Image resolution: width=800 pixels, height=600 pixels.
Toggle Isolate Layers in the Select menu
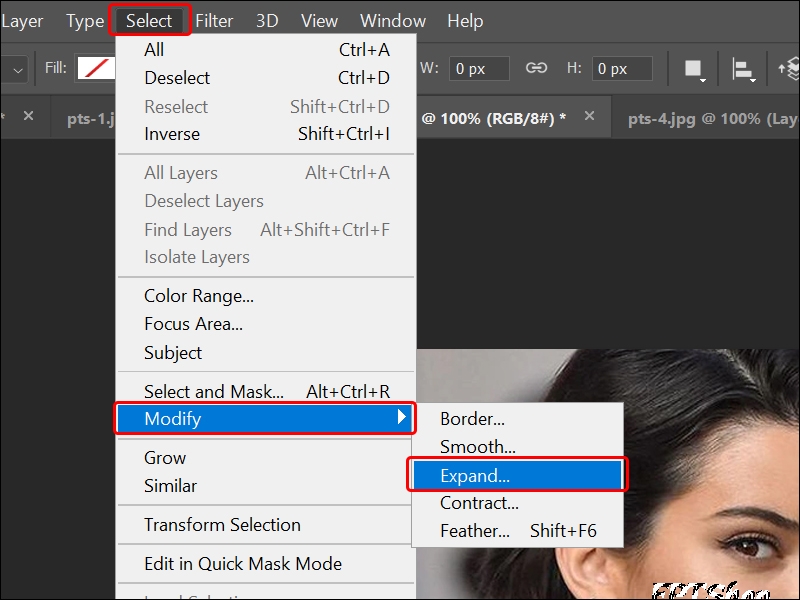(195, 257)
